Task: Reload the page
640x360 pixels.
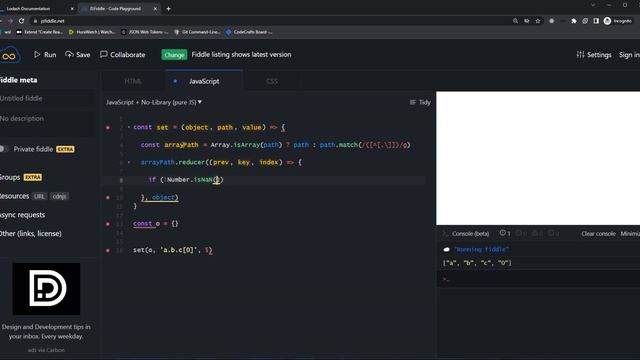Action: (x=22, y=21)
